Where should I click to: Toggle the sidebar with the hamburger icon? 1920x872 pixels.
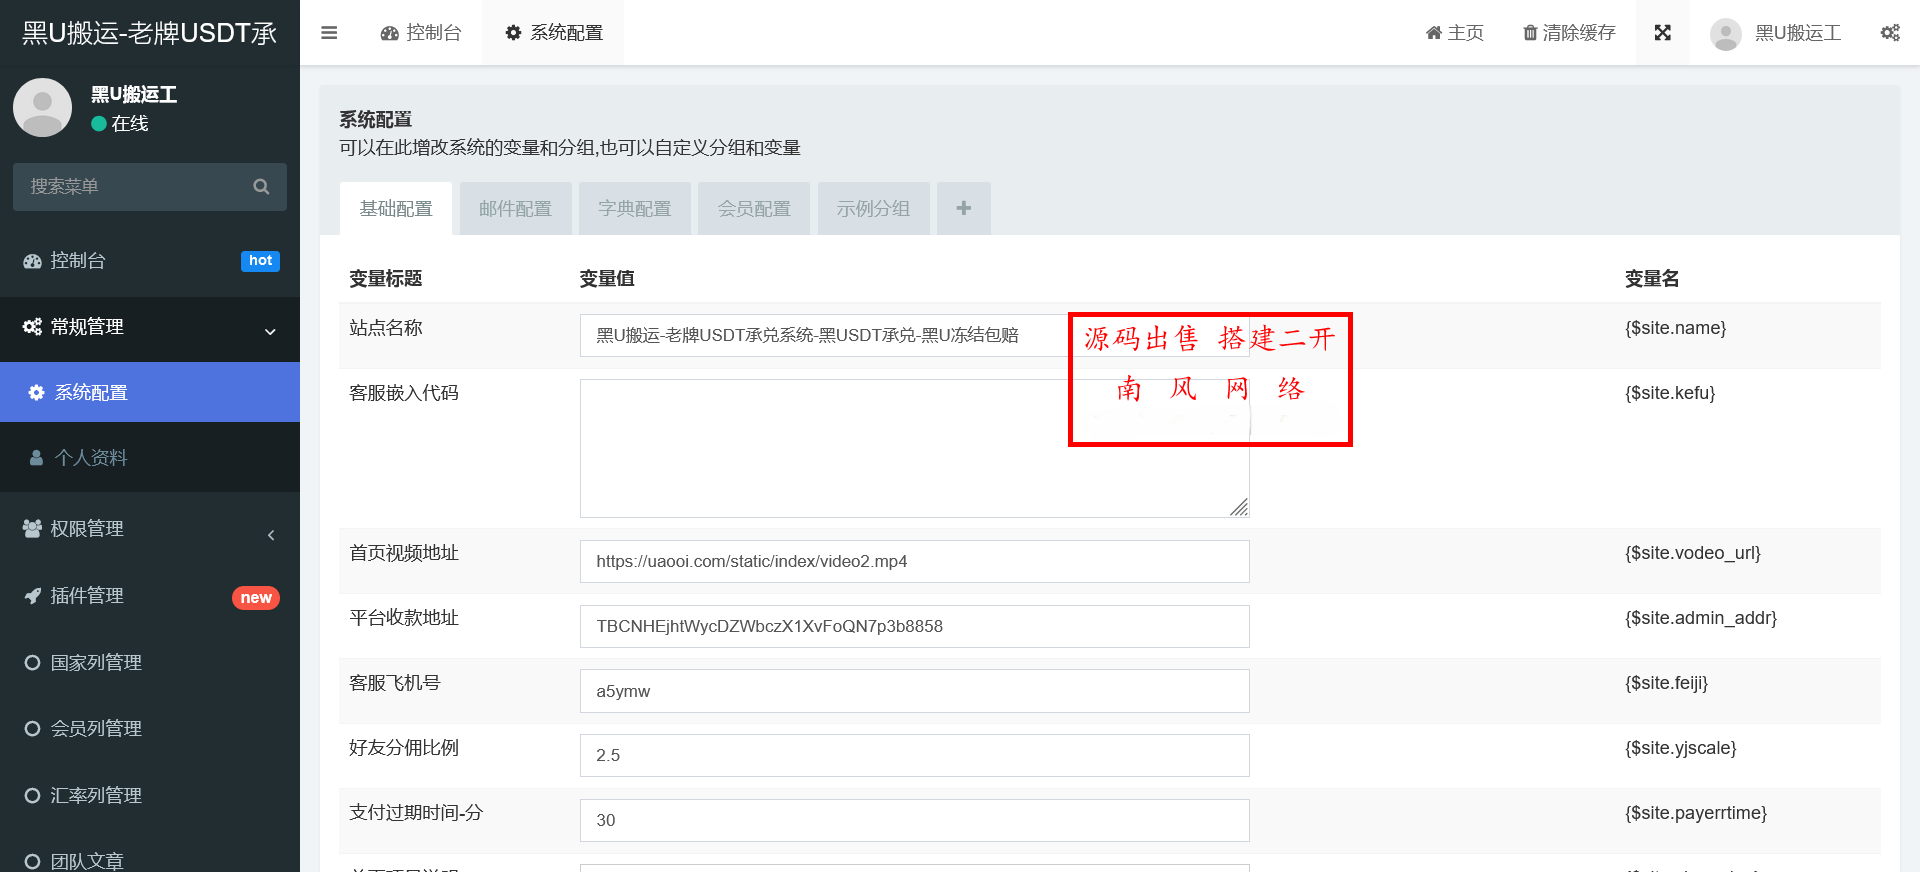pyautogui.click(x=329, y=33)
